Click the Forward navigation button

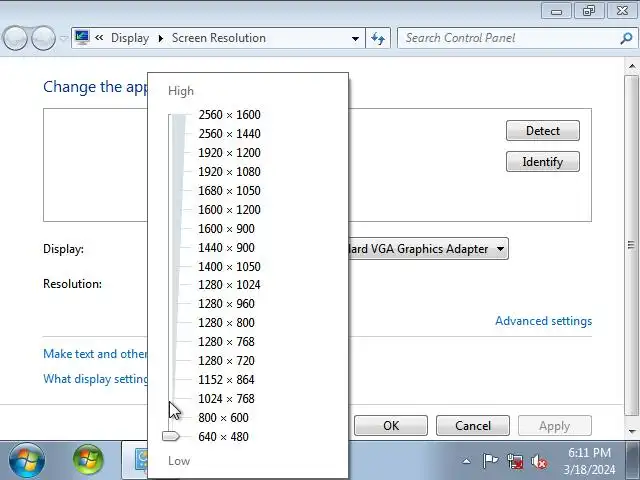tap(43, 38)
